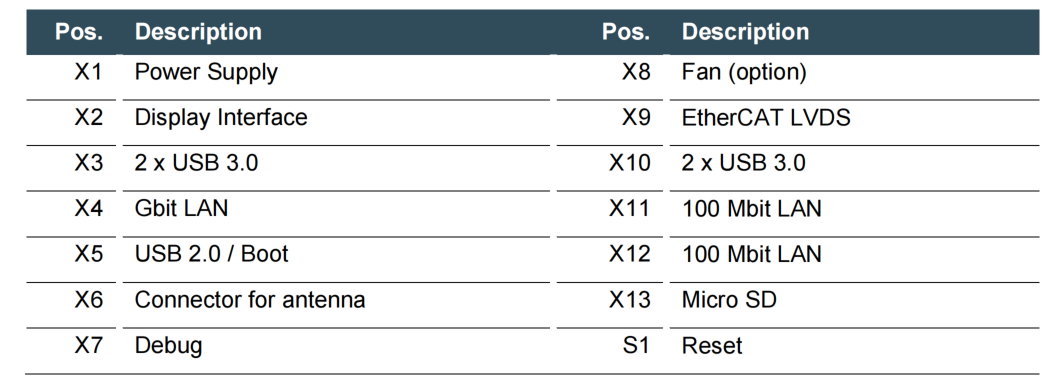
Task: Click the left Pos. column header
Action: (x=79, y=32)
